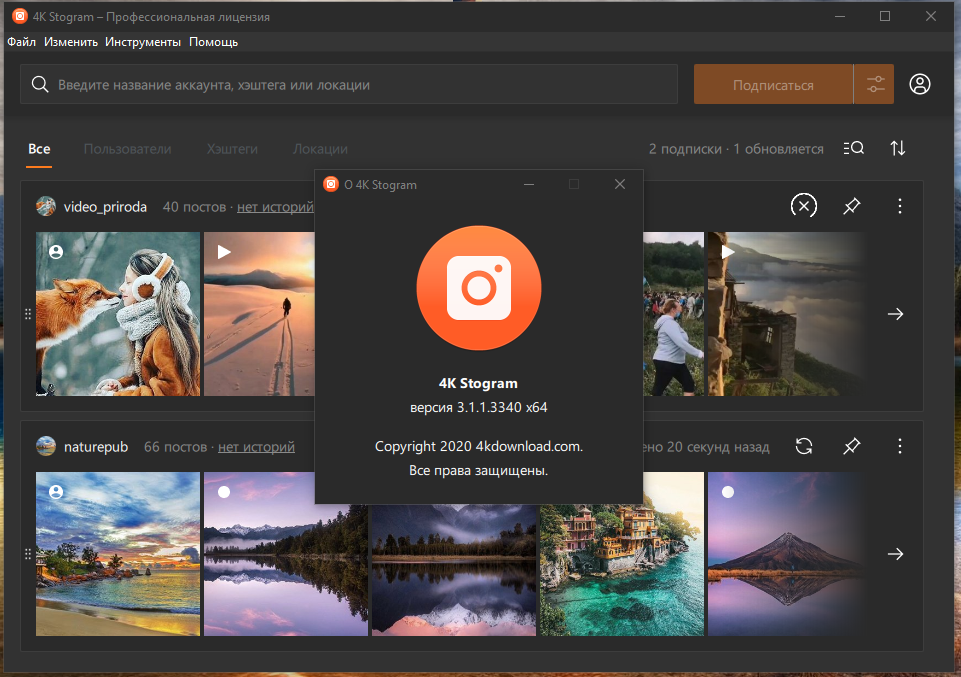Open the subscription settings sliders icon

875,84
